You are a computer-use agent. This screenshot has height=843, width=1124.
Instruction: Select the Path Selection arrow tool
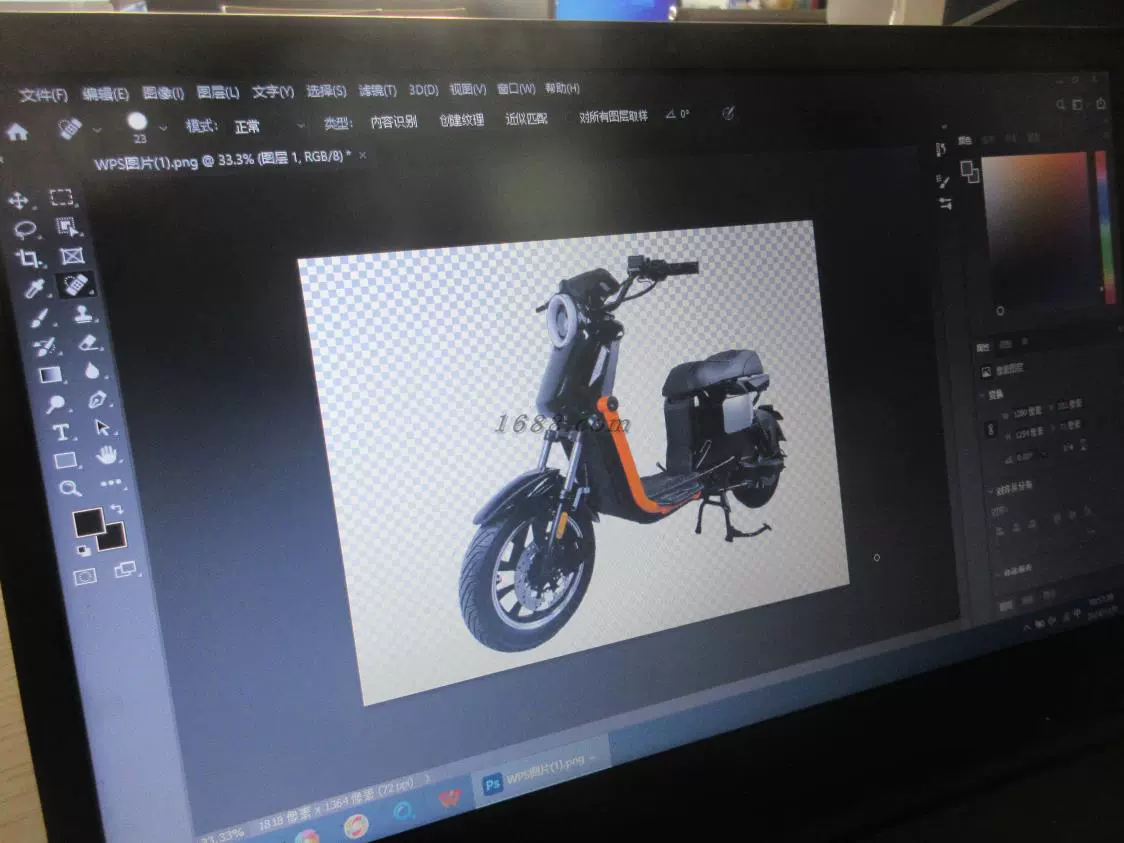click(x=103, y=428)
